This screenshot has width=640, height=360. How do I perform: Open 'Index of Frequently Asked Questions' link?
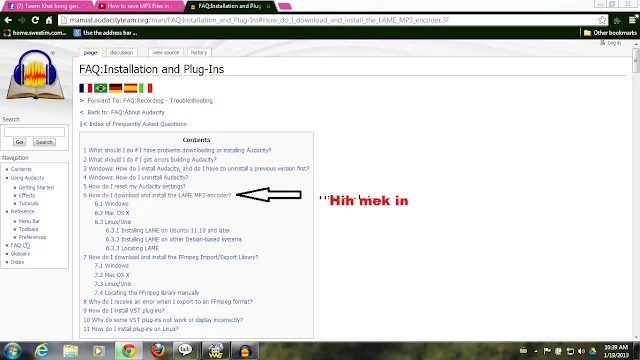tap(138, 124)
